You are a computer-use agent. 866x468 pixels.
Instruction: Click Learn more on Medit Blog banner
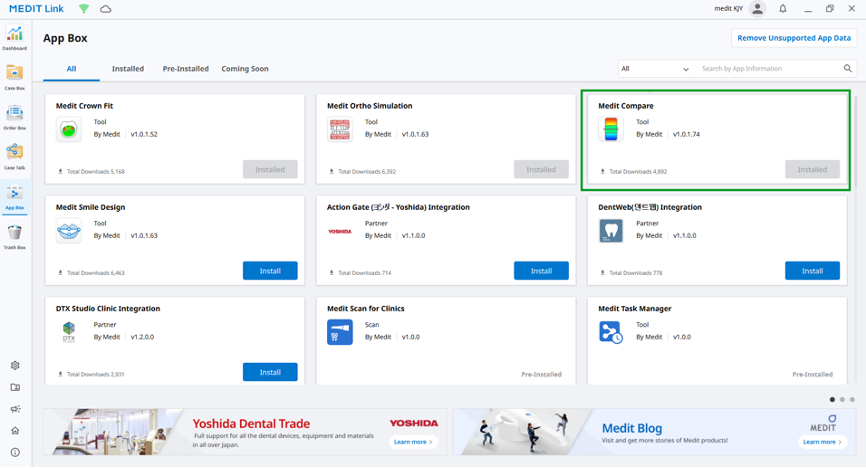tap(822, 442)
